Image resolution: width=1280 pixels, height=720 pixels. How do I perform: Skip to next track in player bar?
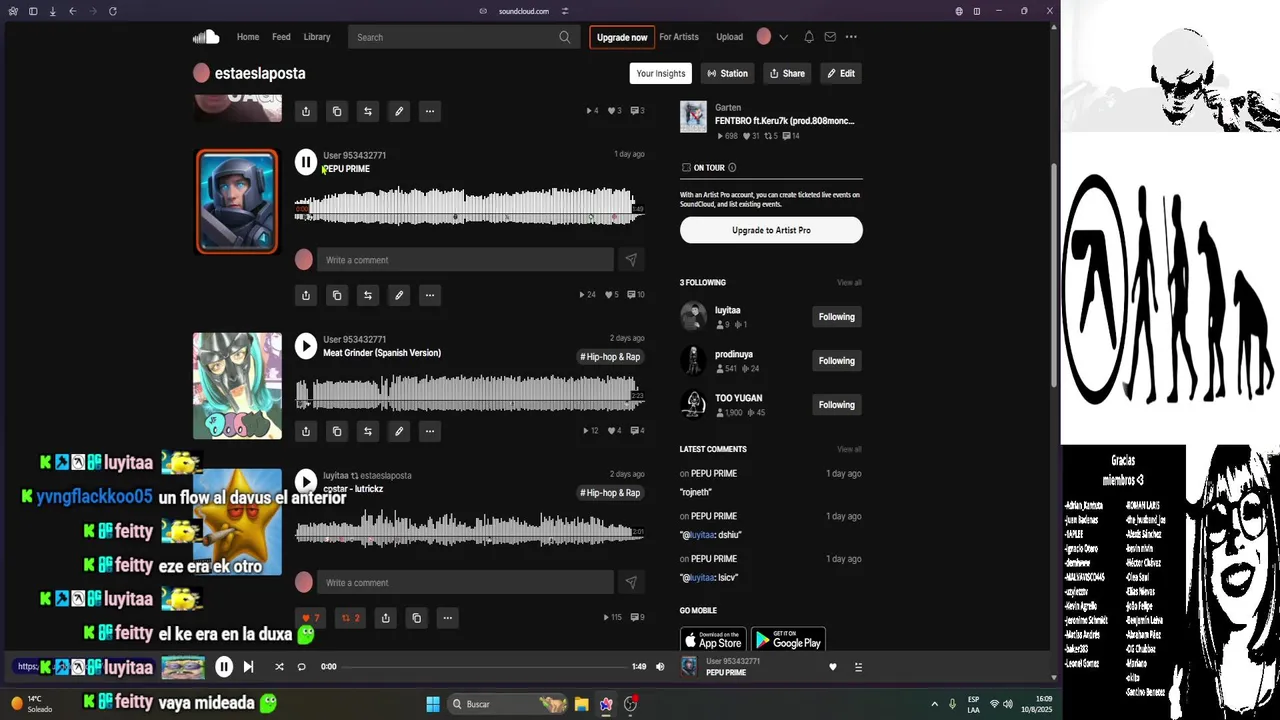[x=249, y=667]
